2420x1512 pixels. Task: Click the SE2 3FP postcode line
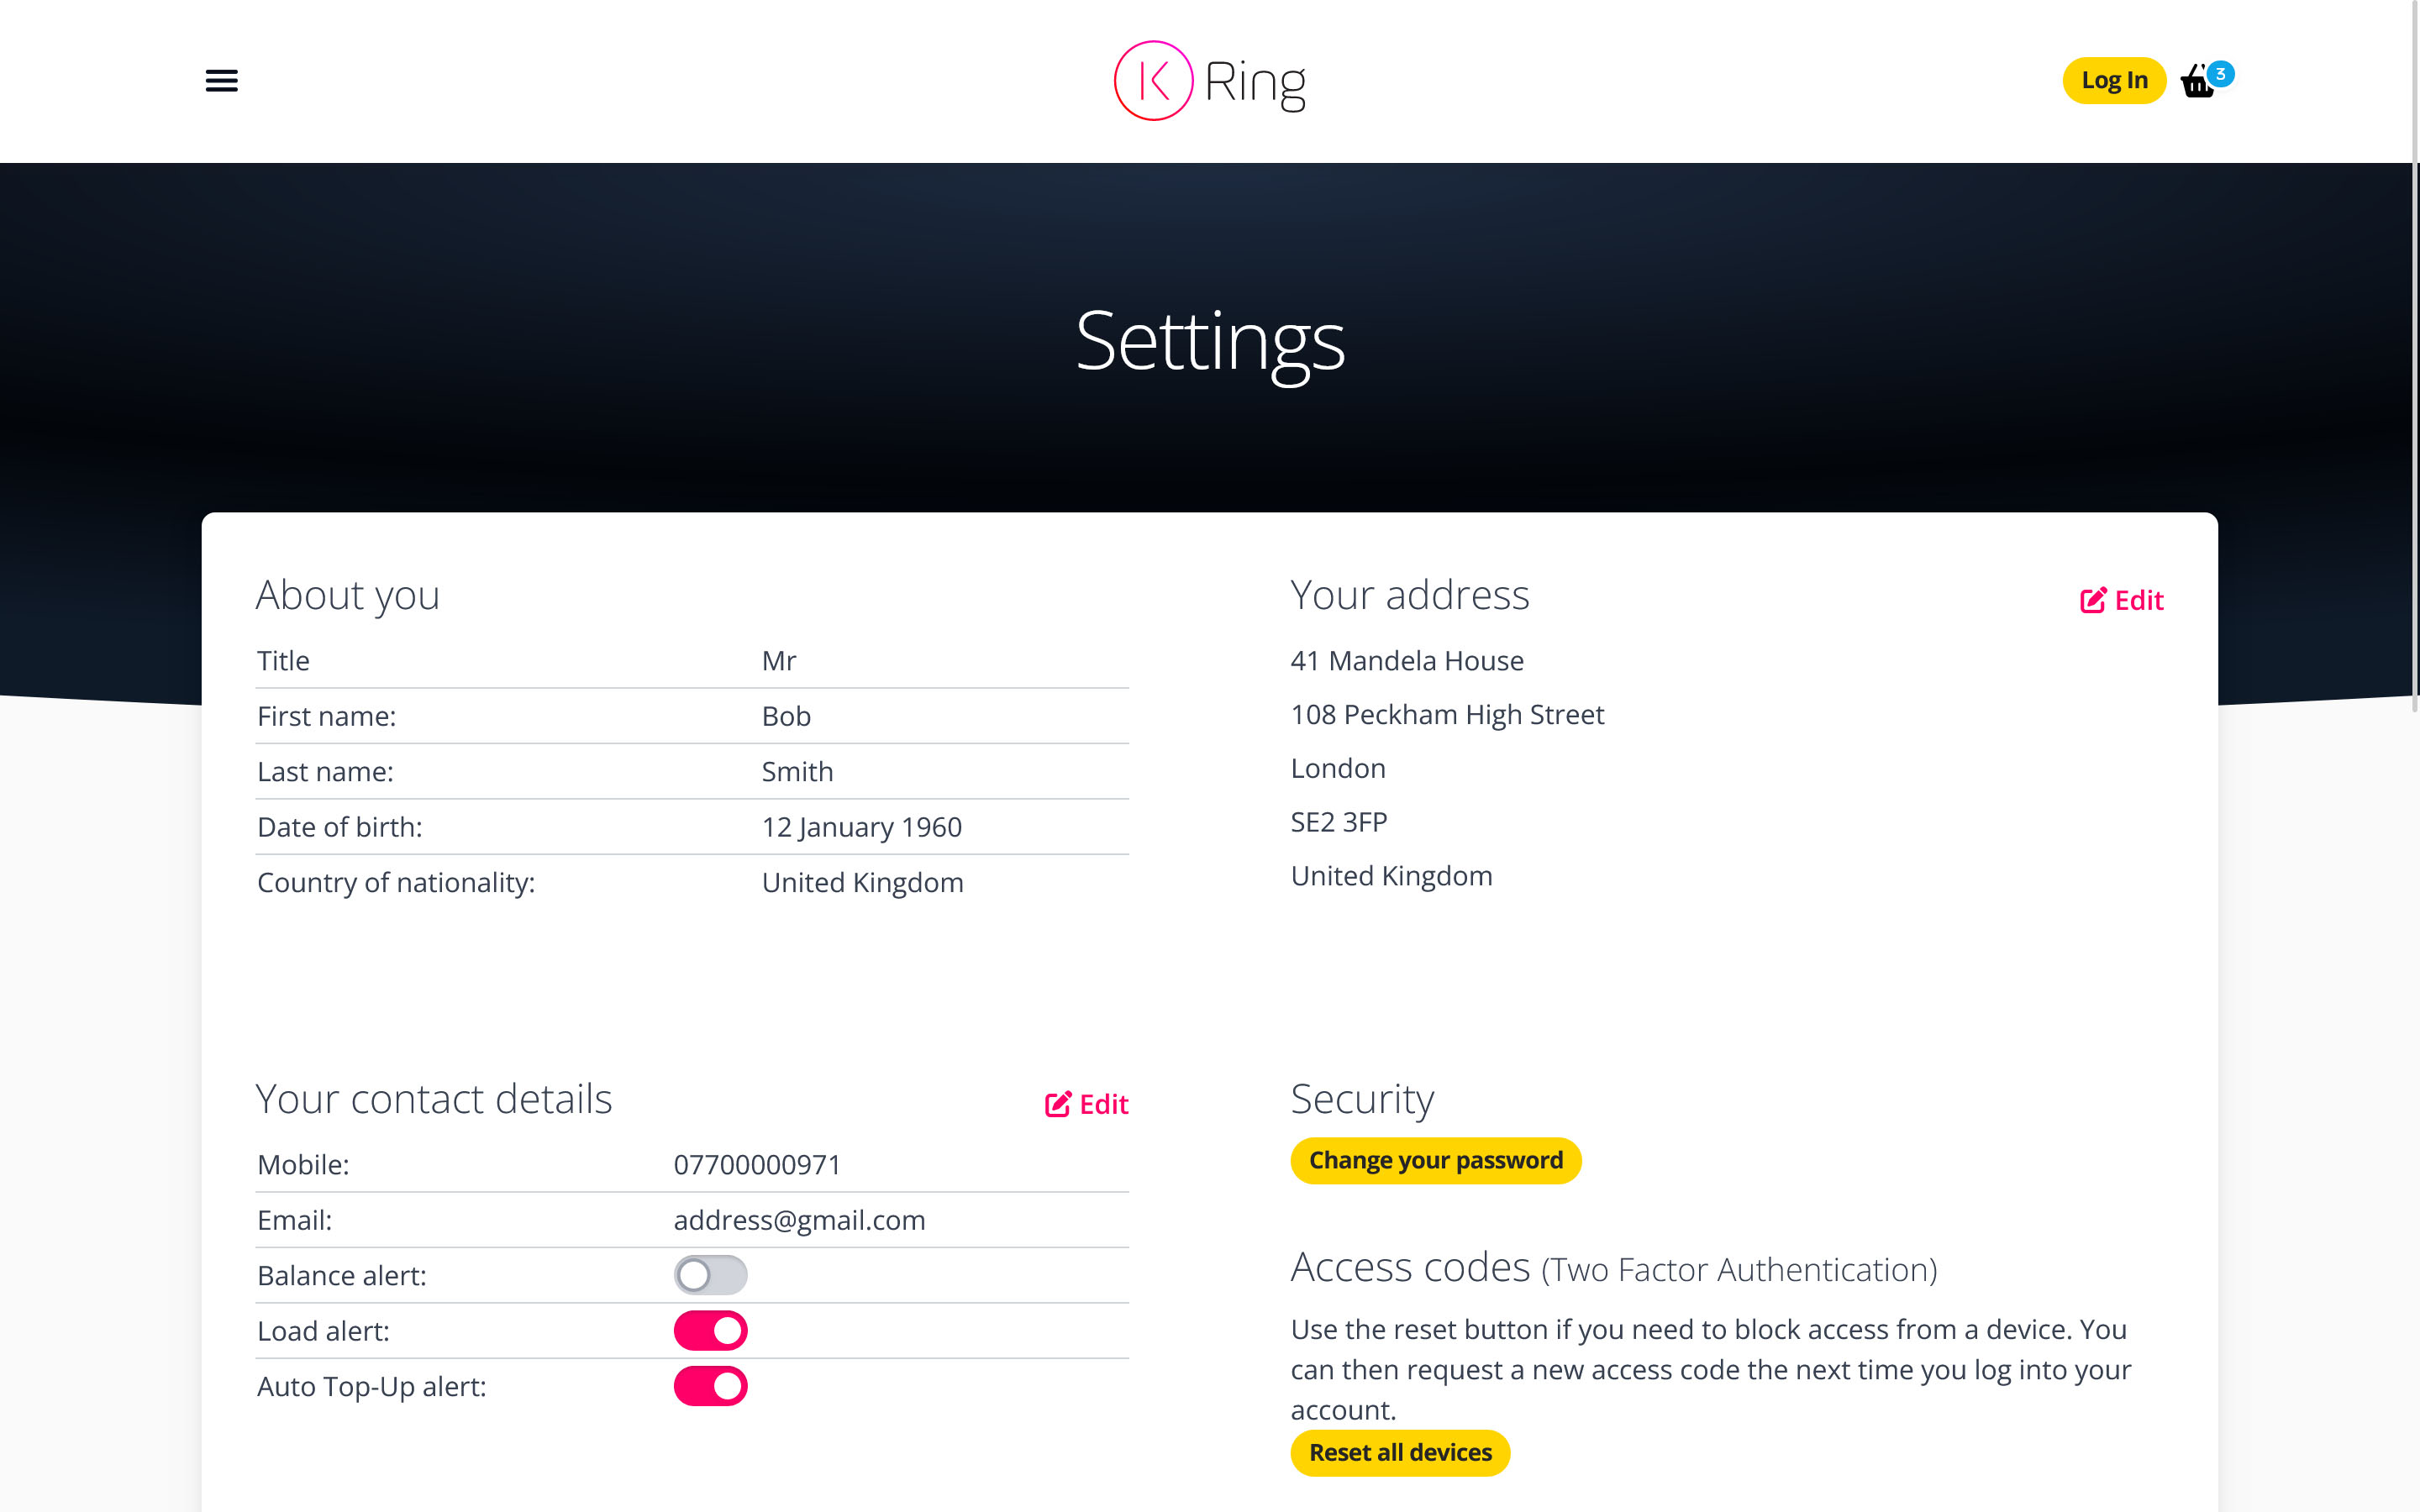(1338, 822)
